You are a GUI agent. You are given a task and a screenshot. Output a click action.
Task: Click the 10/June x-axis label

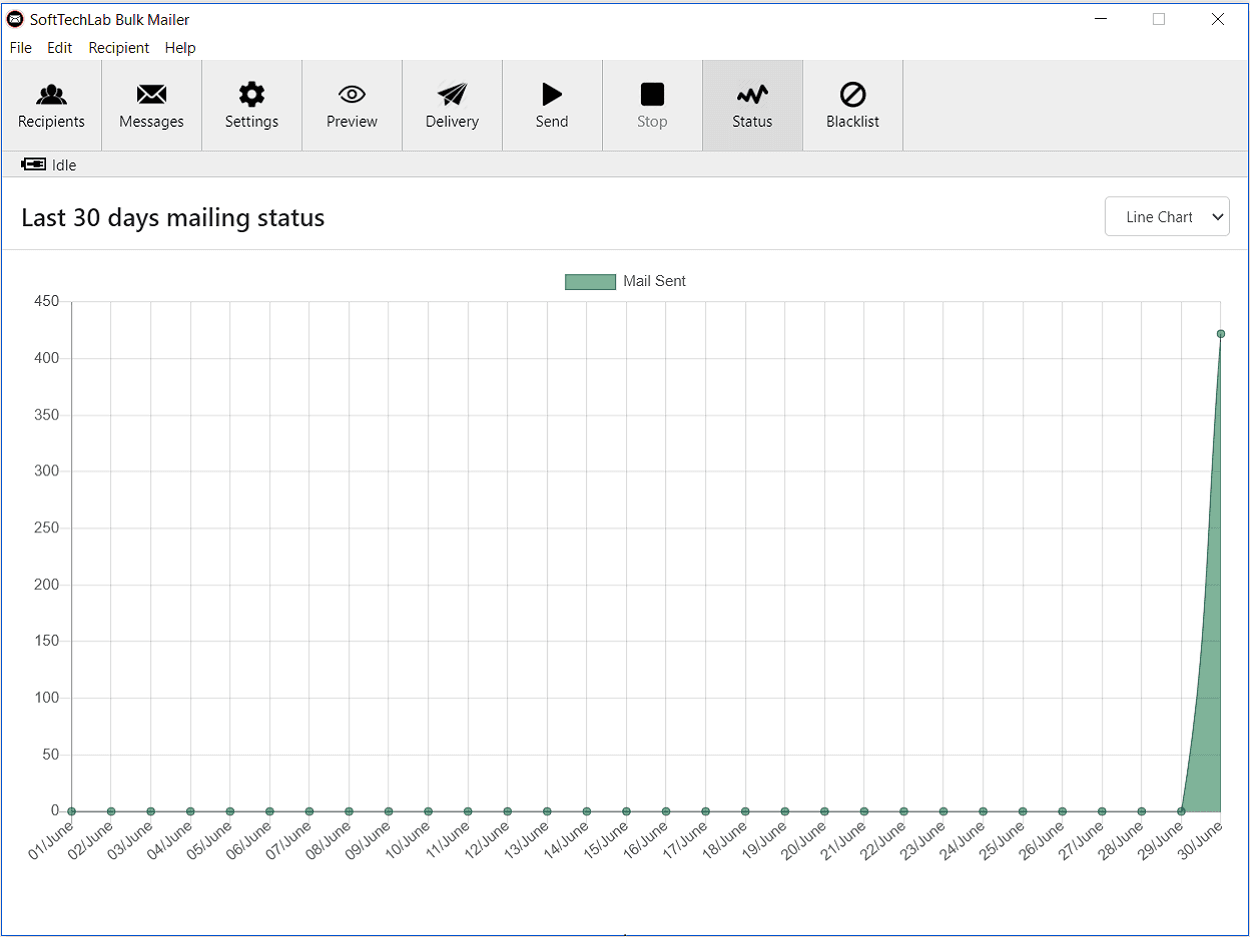409,840
